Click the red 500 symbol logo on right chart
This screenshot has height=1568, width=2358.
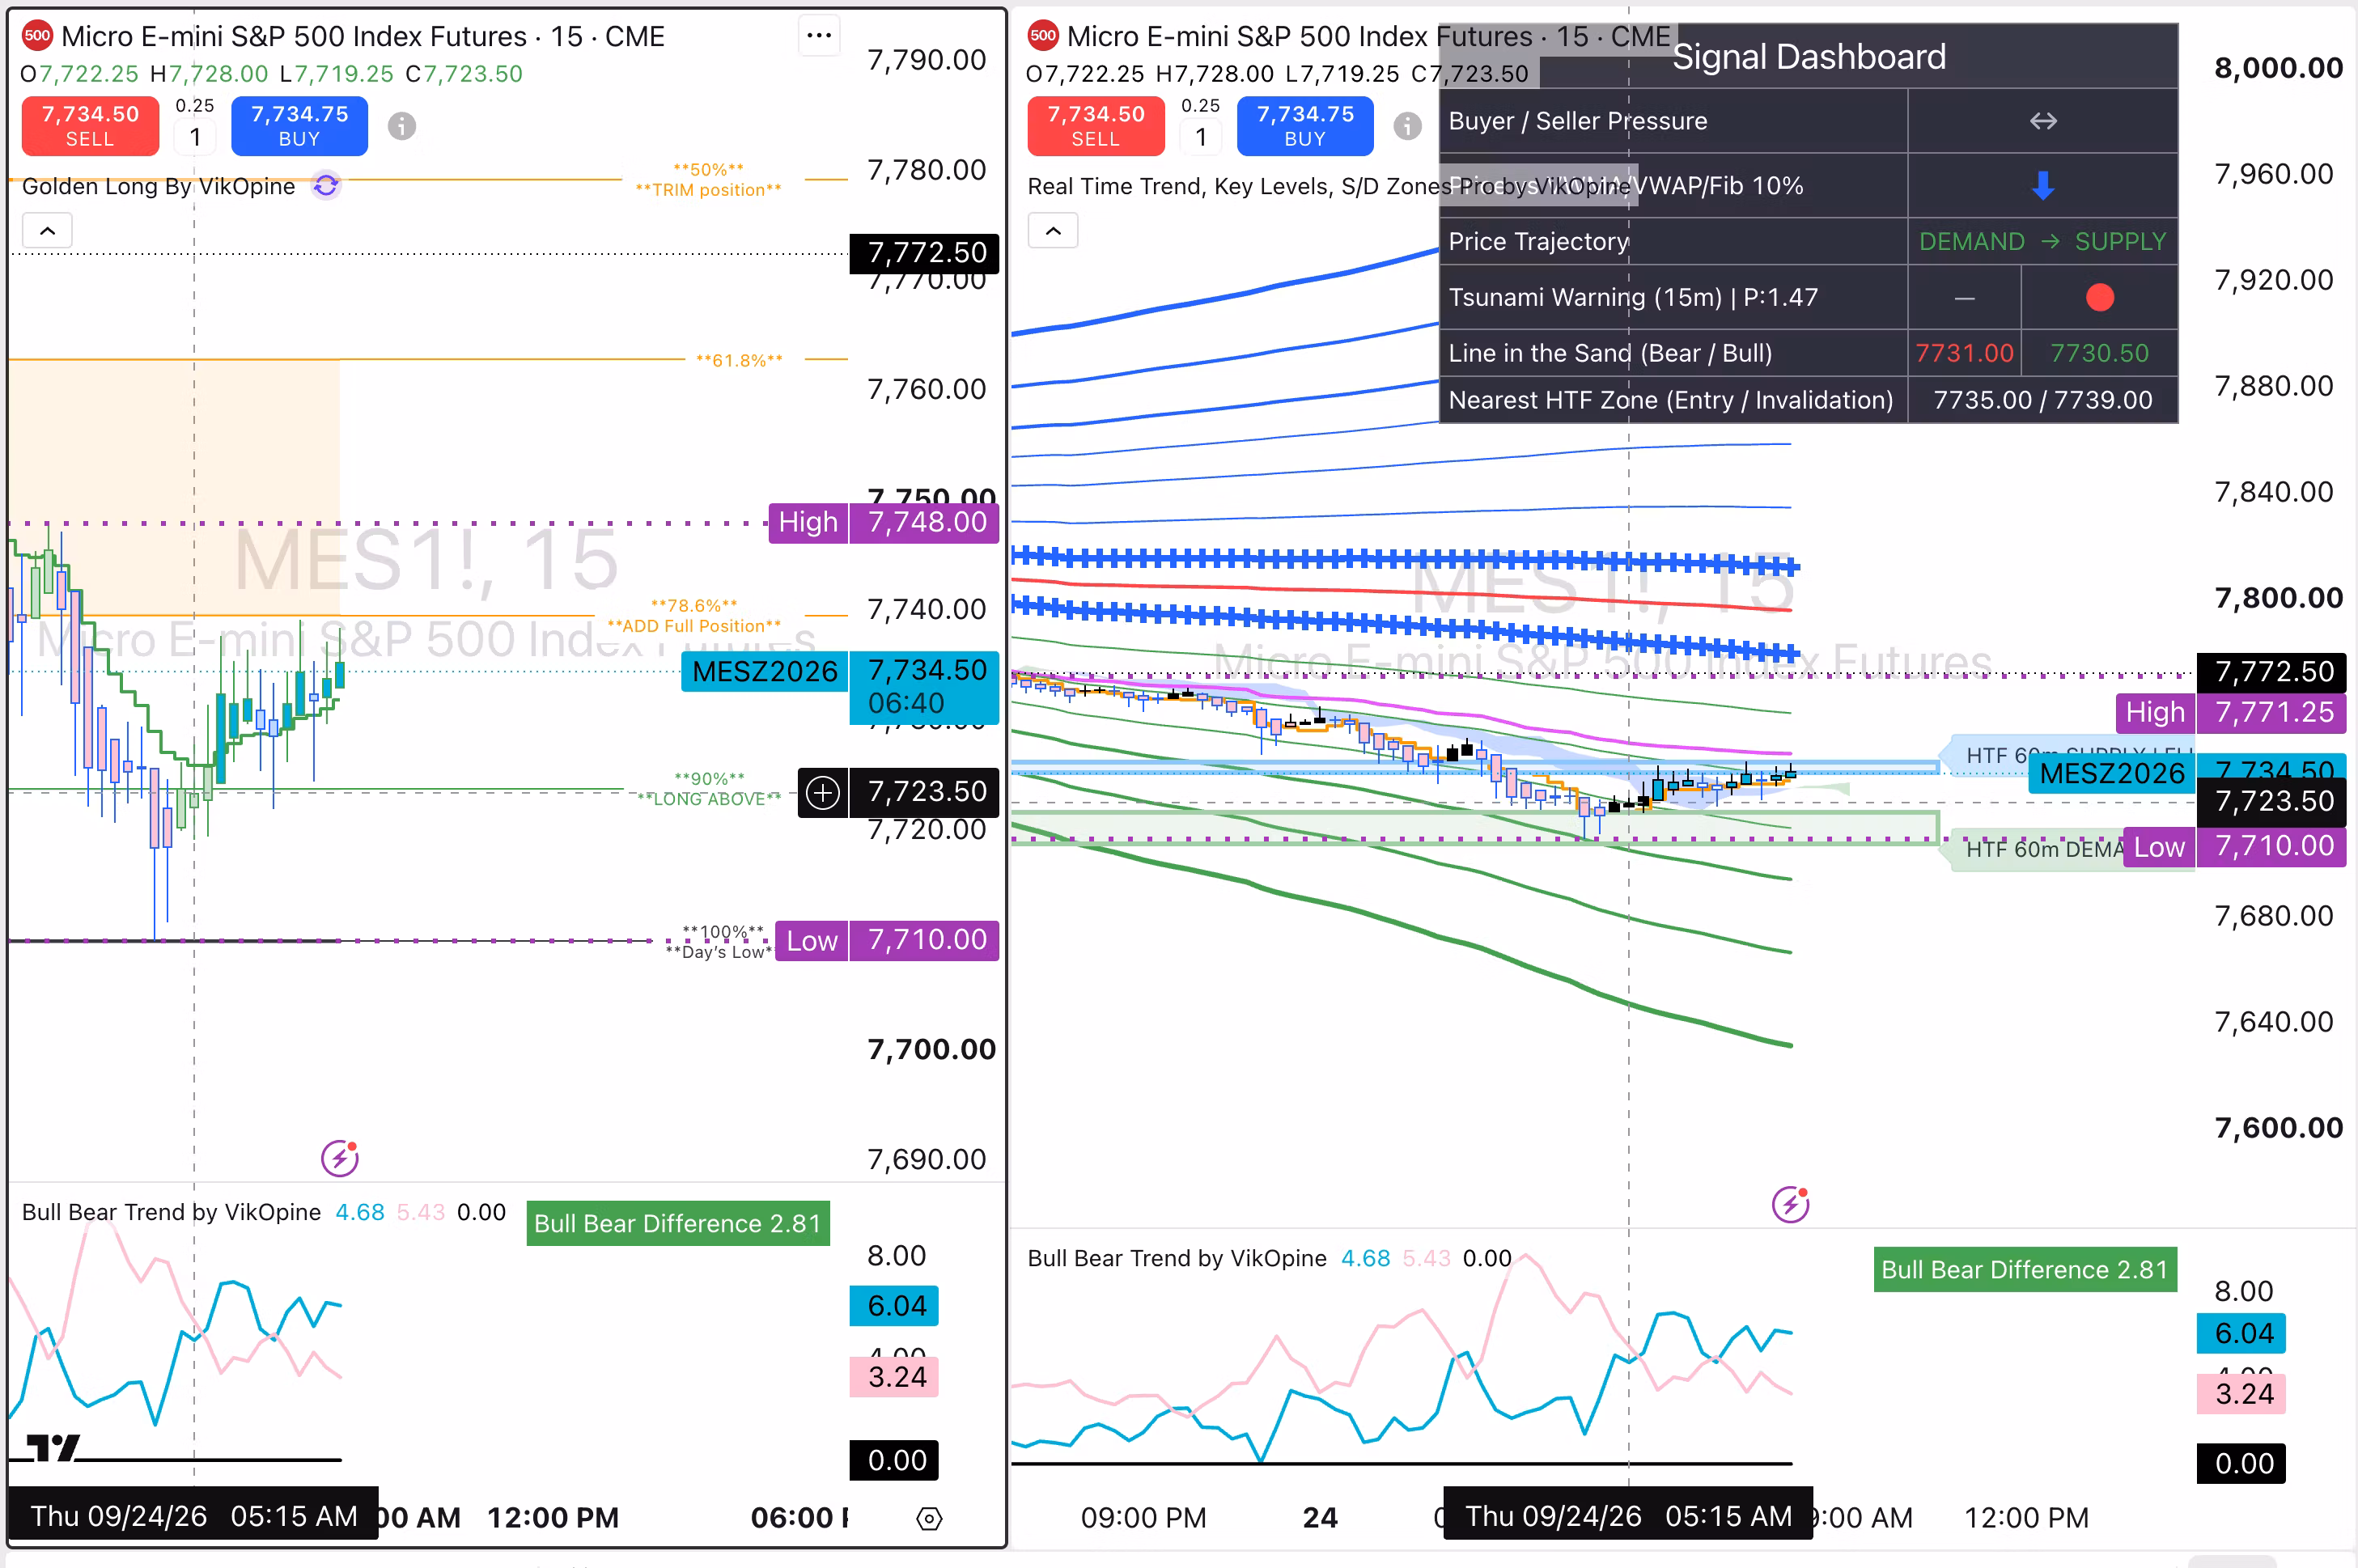coord(1043,36)
